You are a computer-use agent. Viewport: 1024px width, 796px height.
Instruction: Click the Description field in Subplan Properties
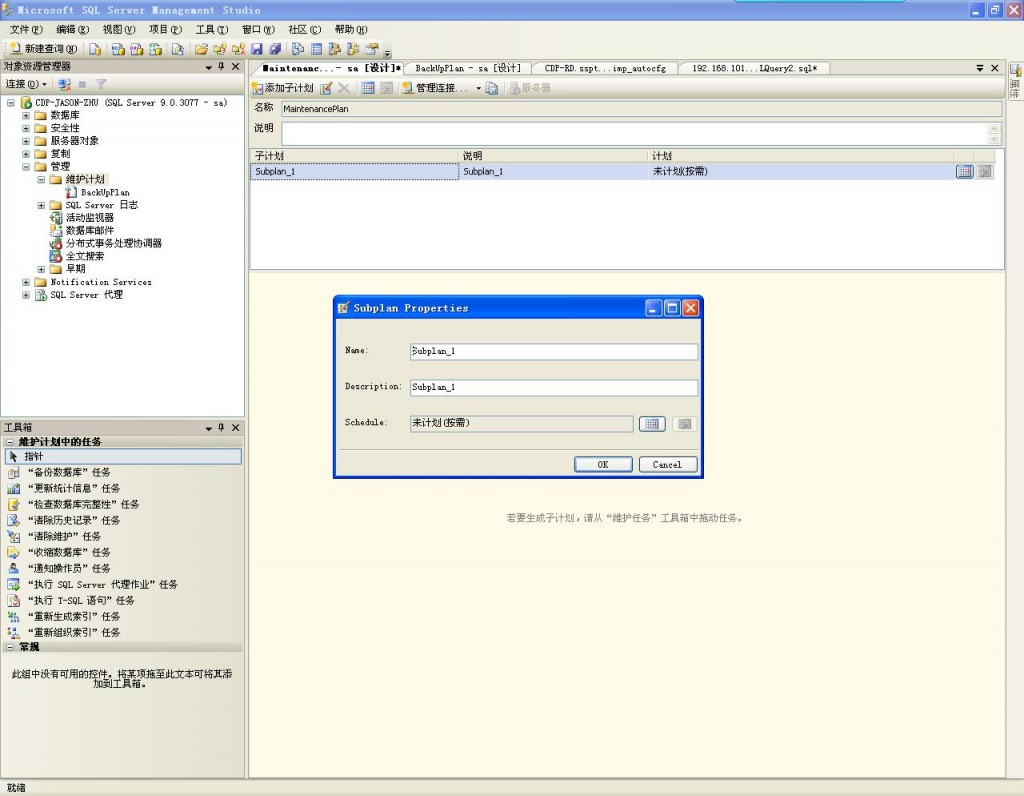point(553,387)
